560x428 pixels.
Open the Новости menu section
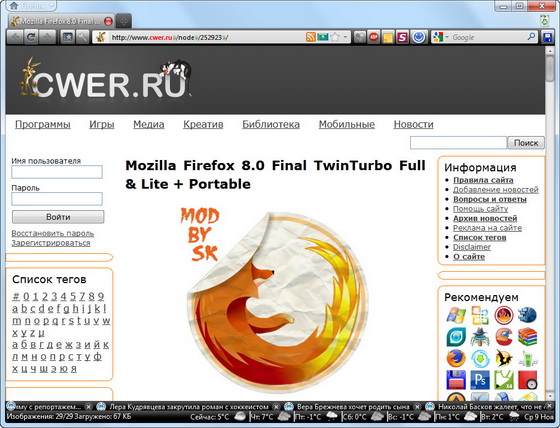413,124
